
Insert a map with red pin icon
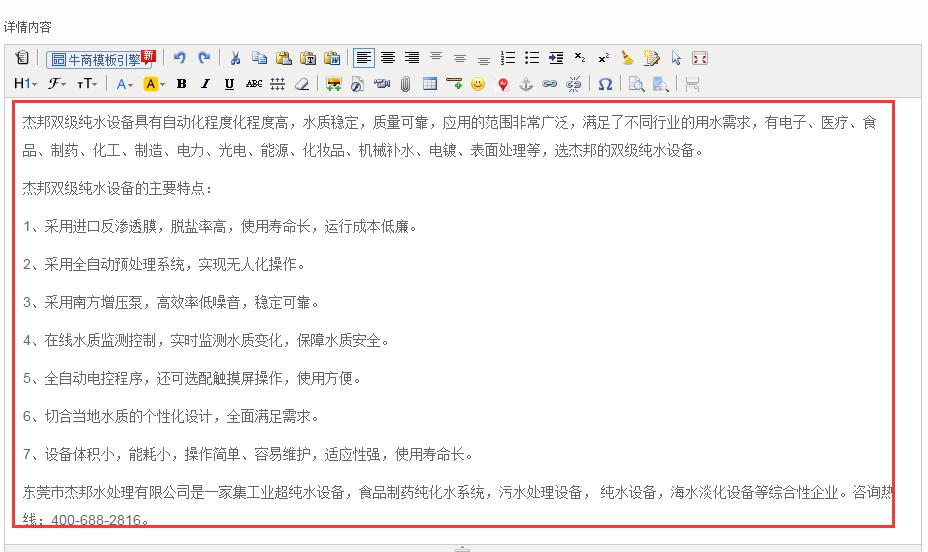click(x=502, y=84)
